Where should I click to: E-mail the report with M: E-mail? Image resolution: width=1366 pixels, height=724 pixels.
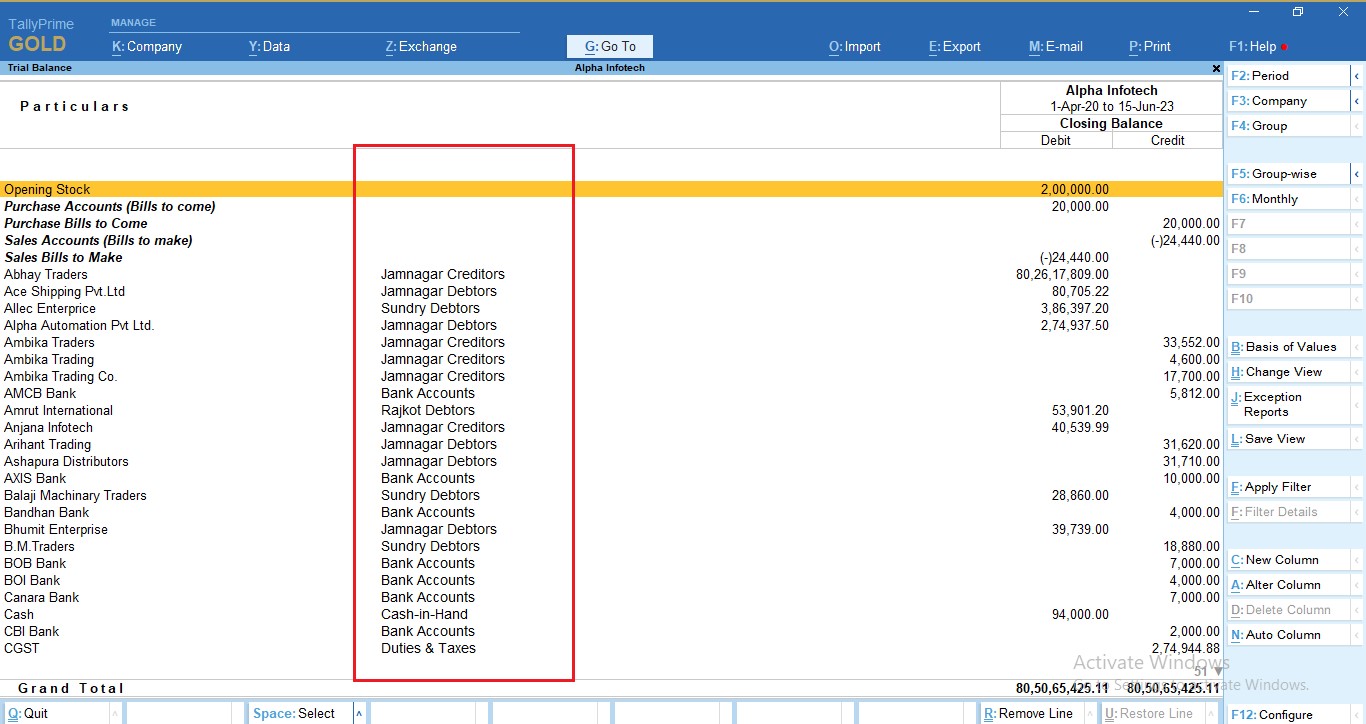(x=1055, y=46)
